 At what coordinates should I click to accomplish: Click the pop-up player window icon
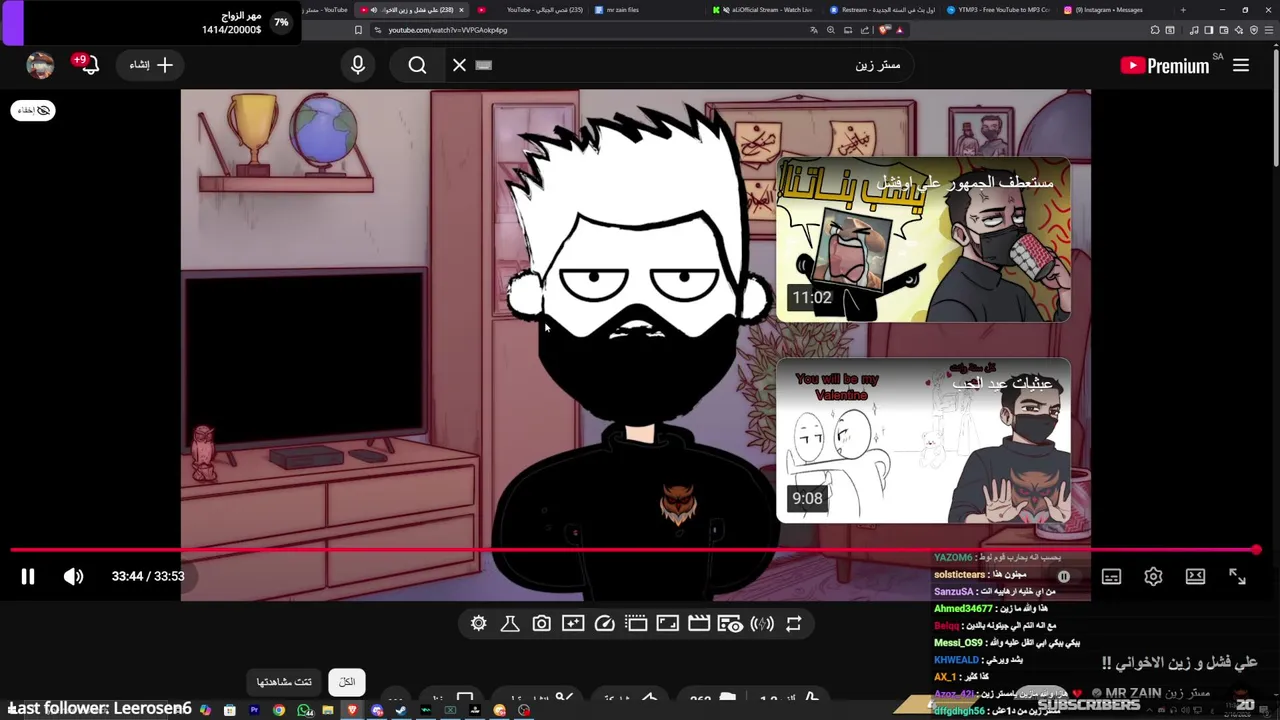(x=636, y=623)
